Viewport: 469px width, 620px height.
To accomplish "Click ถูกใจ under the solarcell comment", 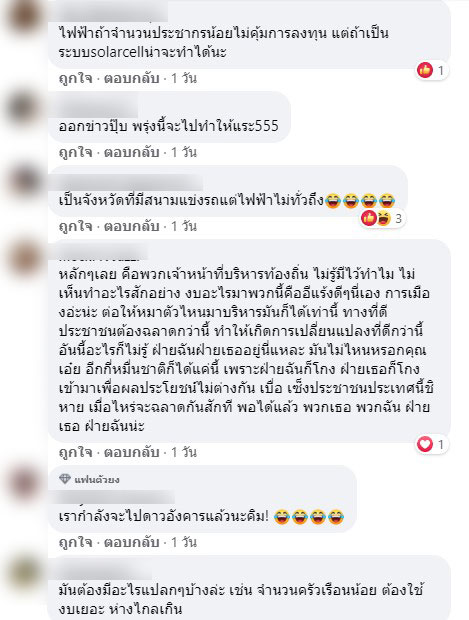I will [75, 78].
